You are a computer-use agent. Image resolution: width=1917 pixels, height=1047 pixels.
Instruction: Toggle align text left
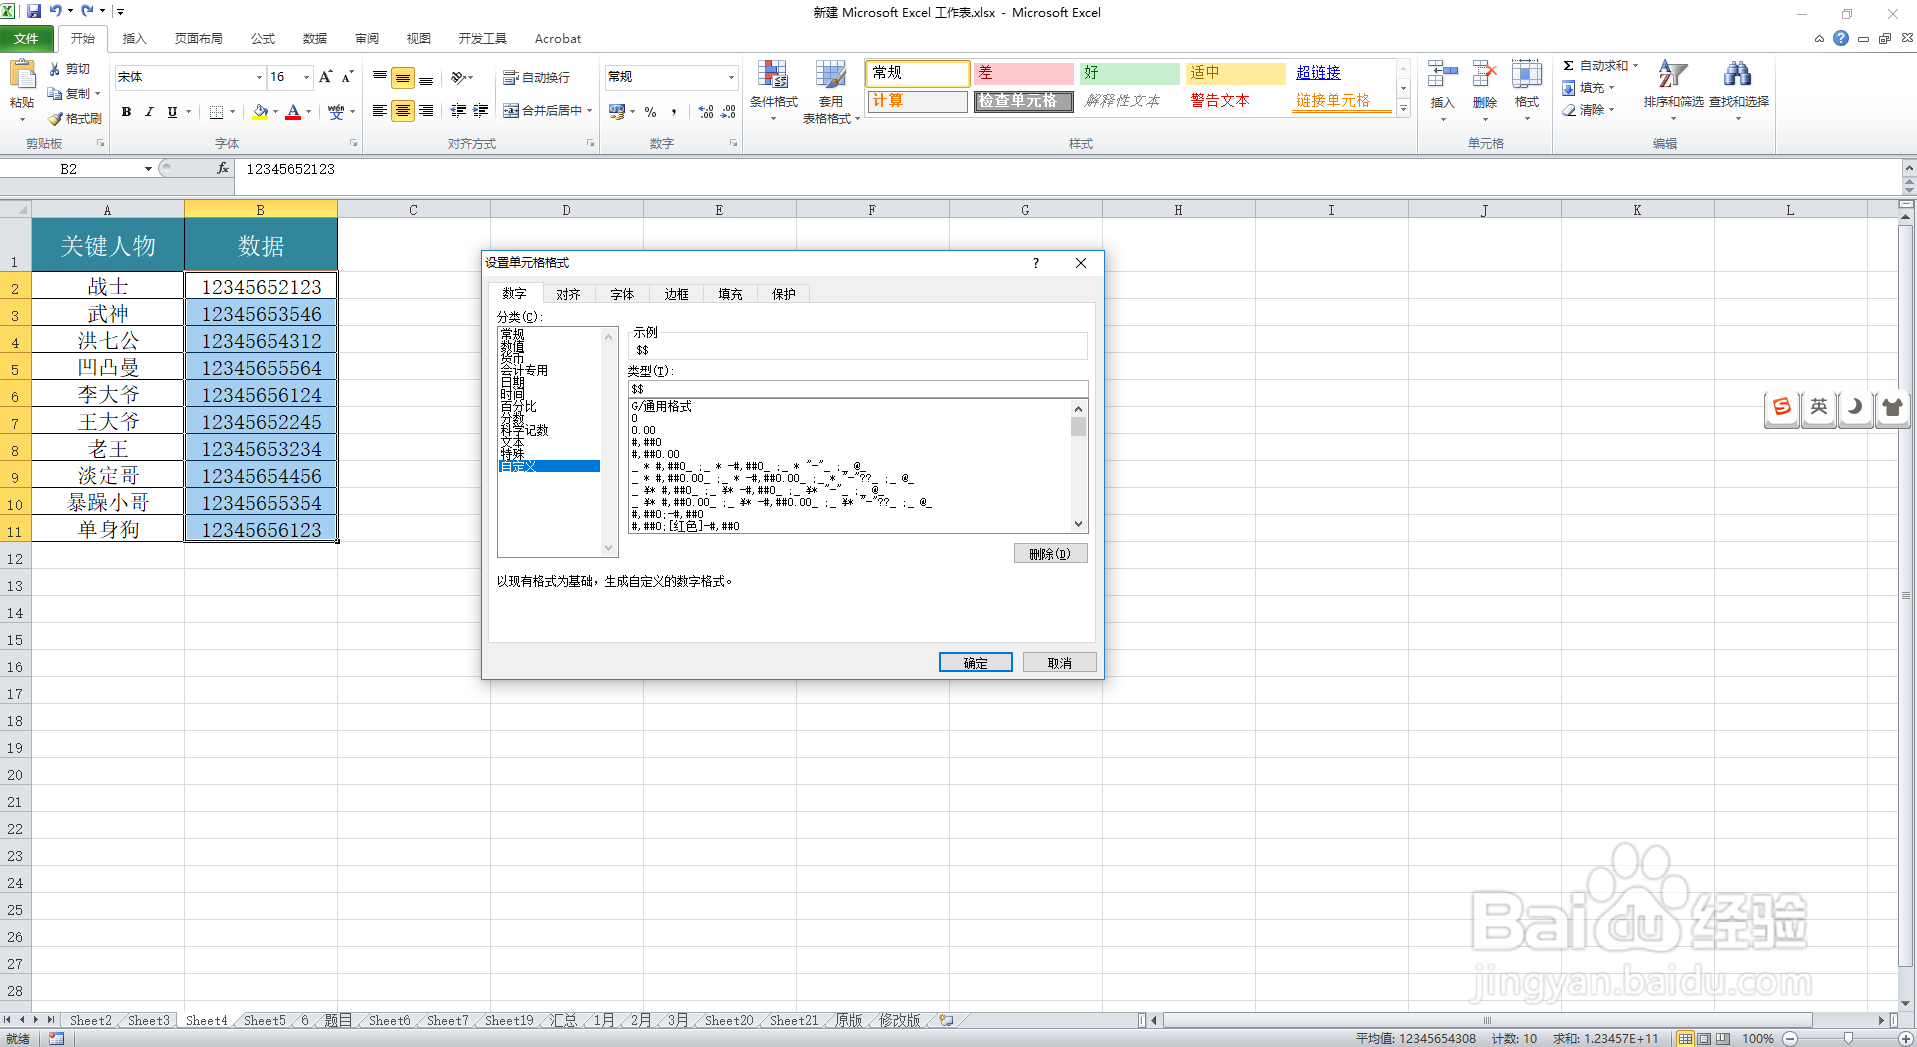coord(380,111)
